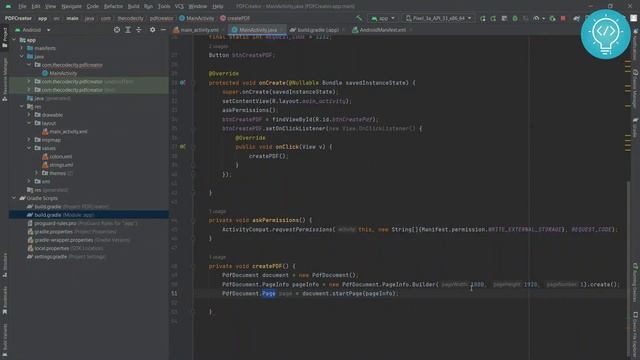Collapse the layout folder
This screenshot has height=360, width=640.
(x=29, y=123)
